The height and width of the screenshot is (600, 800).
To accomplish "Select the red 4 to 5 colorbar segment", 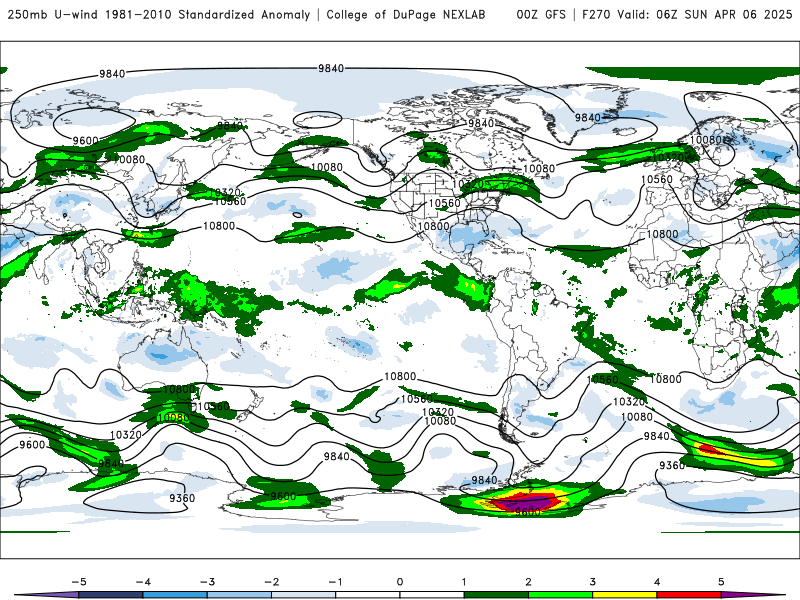I will [x=689, y=595].
